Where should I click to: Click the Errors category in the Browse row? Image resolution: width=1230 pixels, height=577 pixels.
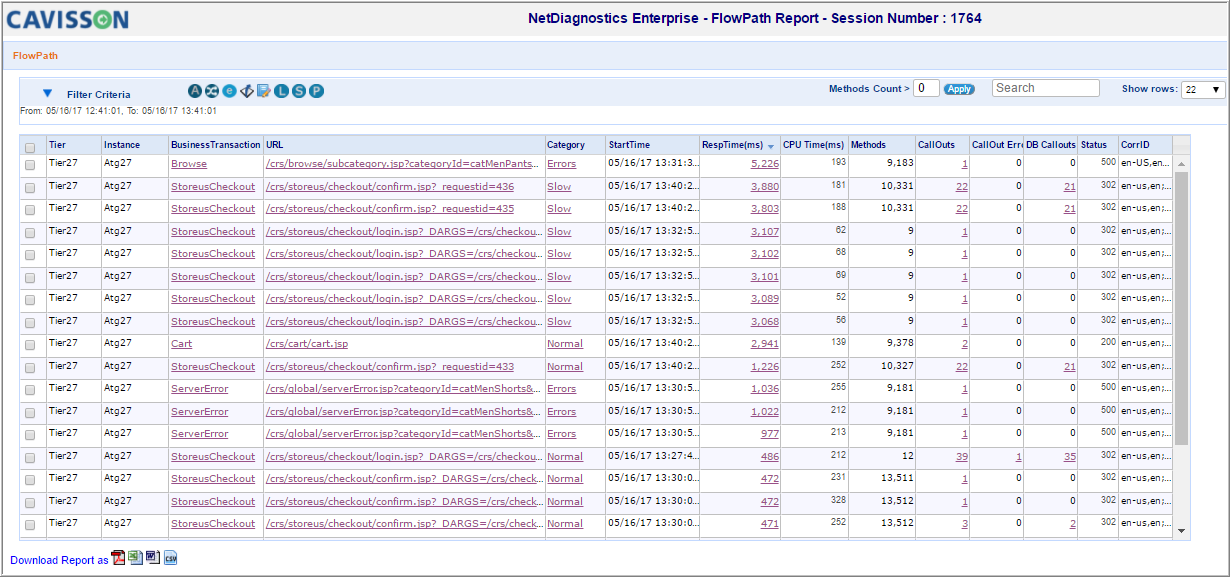point(562,164)
